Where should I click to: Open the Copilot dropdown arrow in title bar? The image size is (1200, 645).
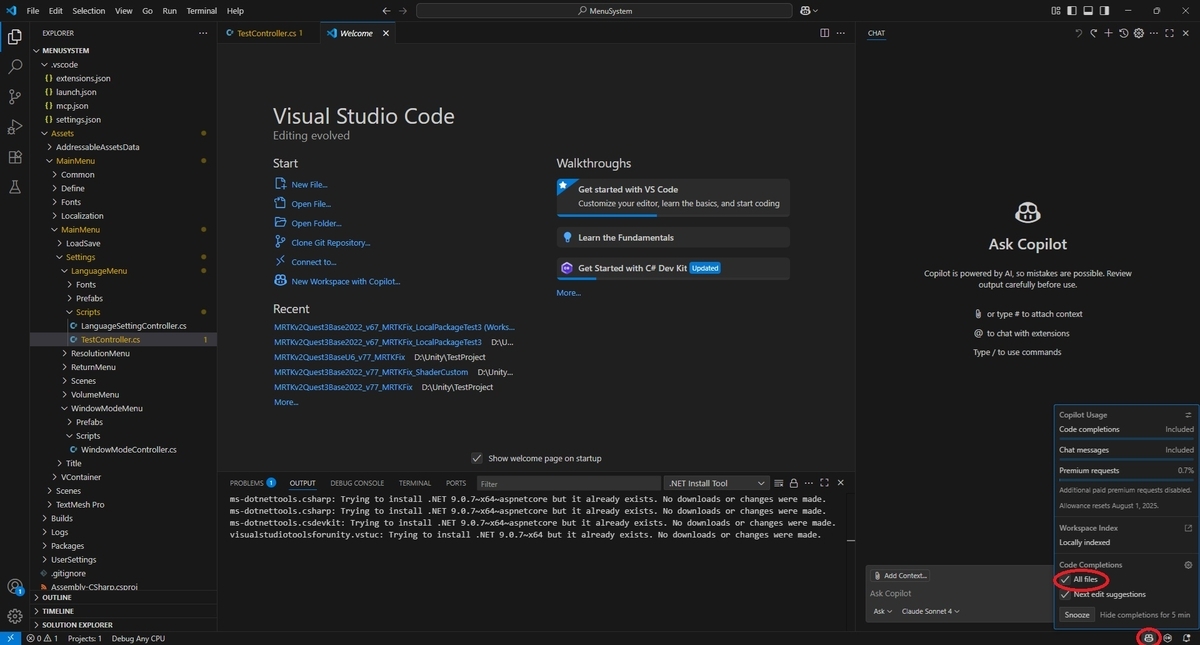816,11
